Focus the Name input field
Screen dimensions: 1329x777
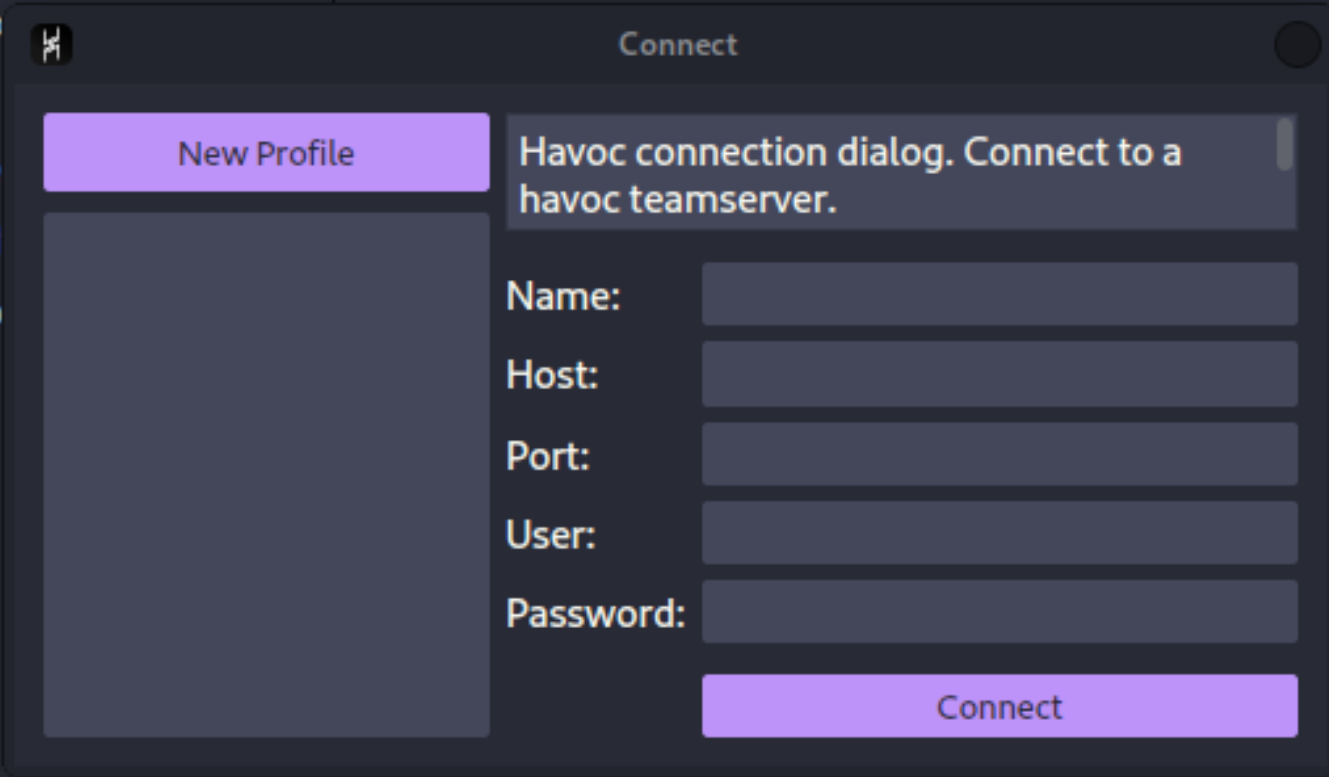coord(999,295)
